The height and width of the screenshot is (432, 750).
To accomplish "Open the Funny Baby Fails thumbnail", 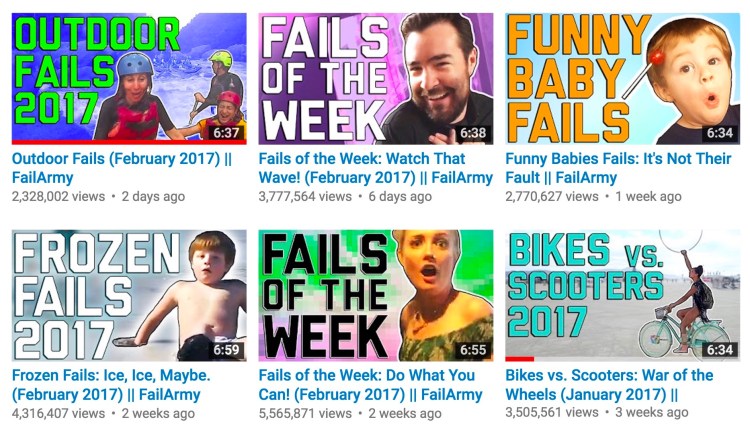I will click(x=623, y=78).
